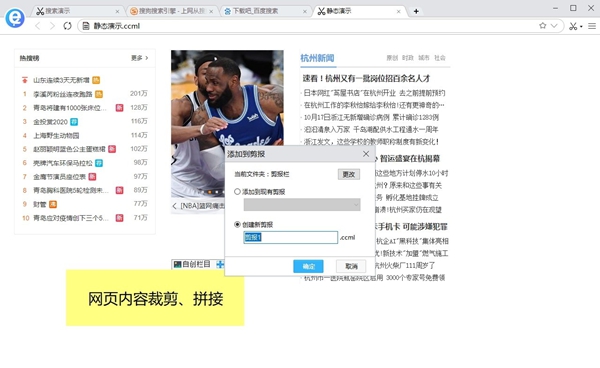Click the new clipping name input field
Image resolution: width=600 pixels, height=368 pixels.
click(291, 238)
